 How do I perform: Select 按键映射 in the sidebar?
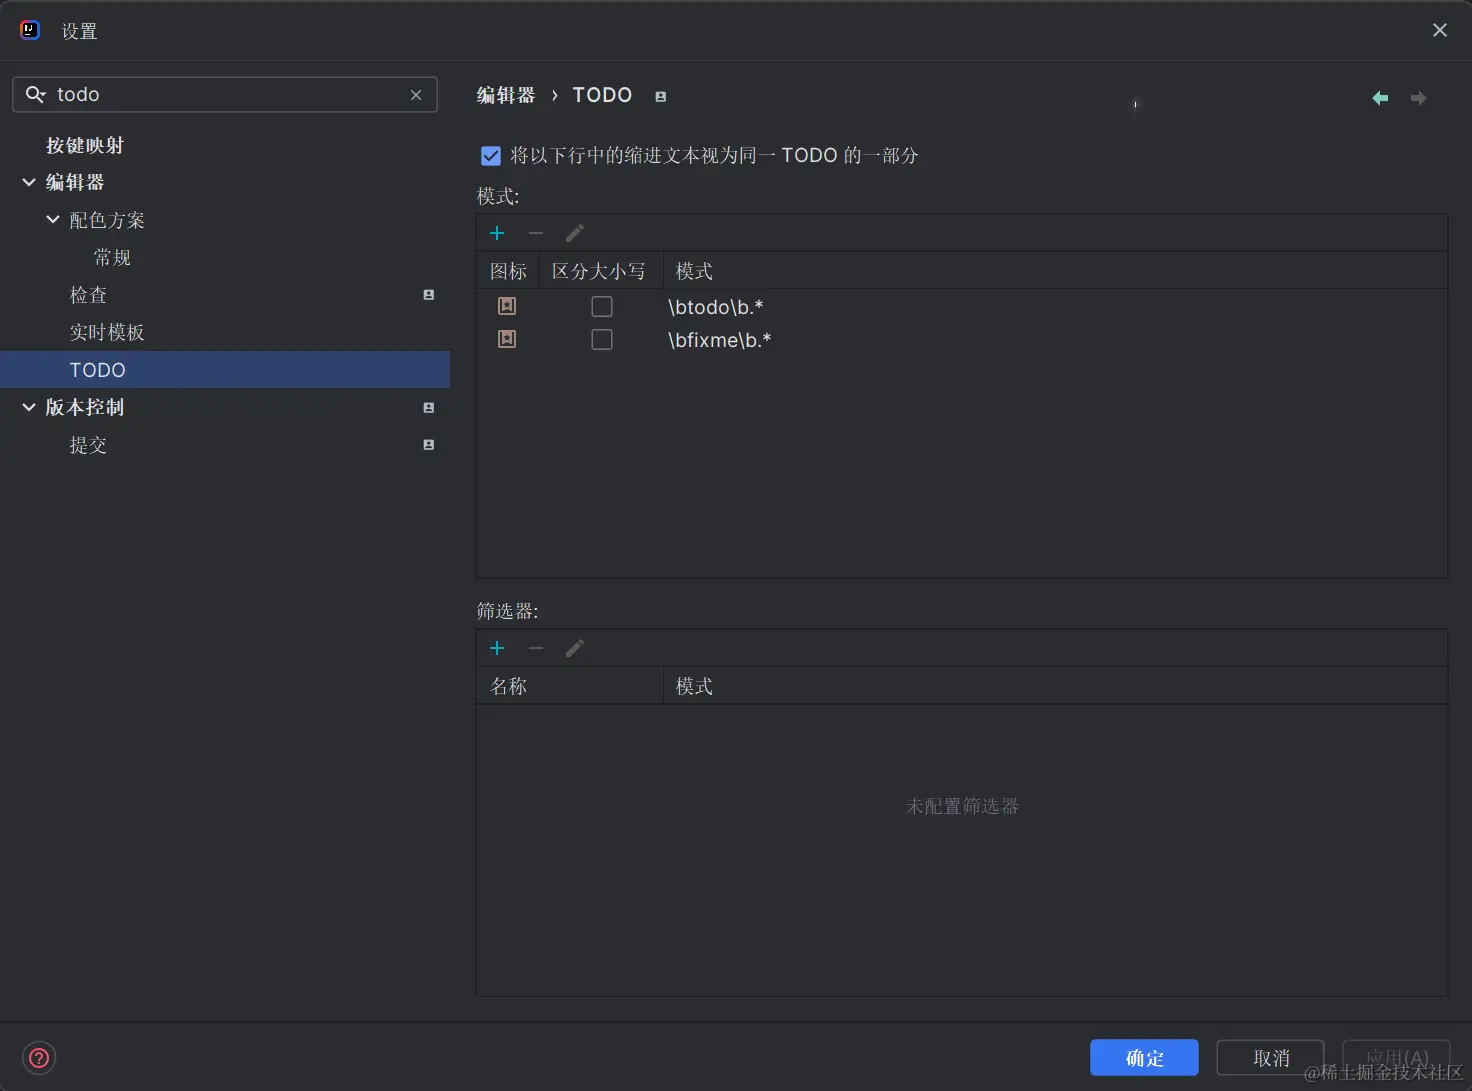click(86, 145)
